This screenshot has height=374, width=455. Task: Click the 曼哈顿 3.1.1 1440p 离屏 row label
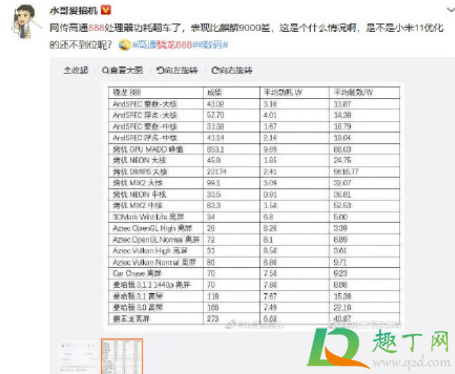point(151,285)
